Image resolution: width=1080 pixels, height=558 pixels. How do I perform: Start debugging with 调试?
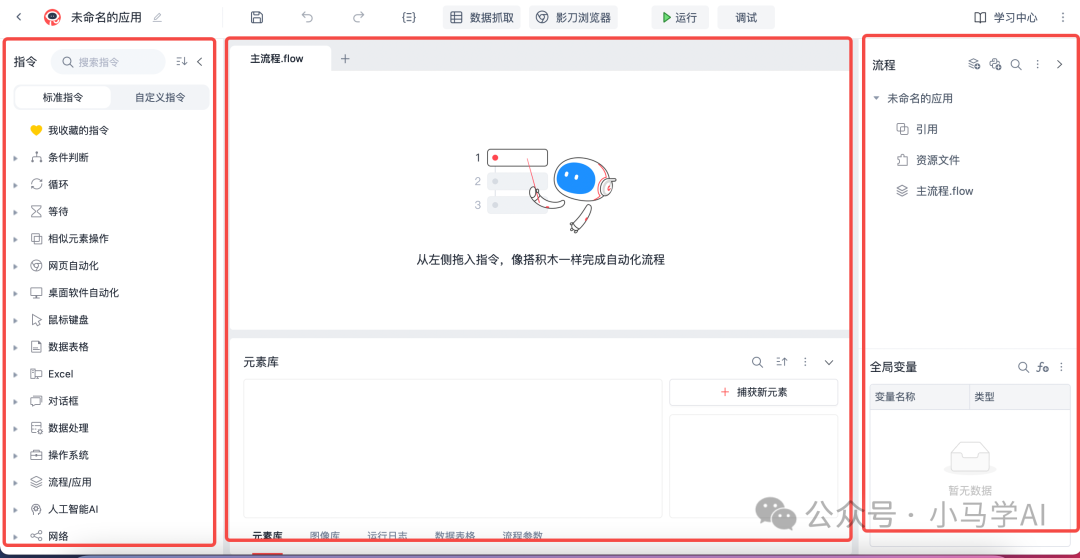tap(746, 17)
